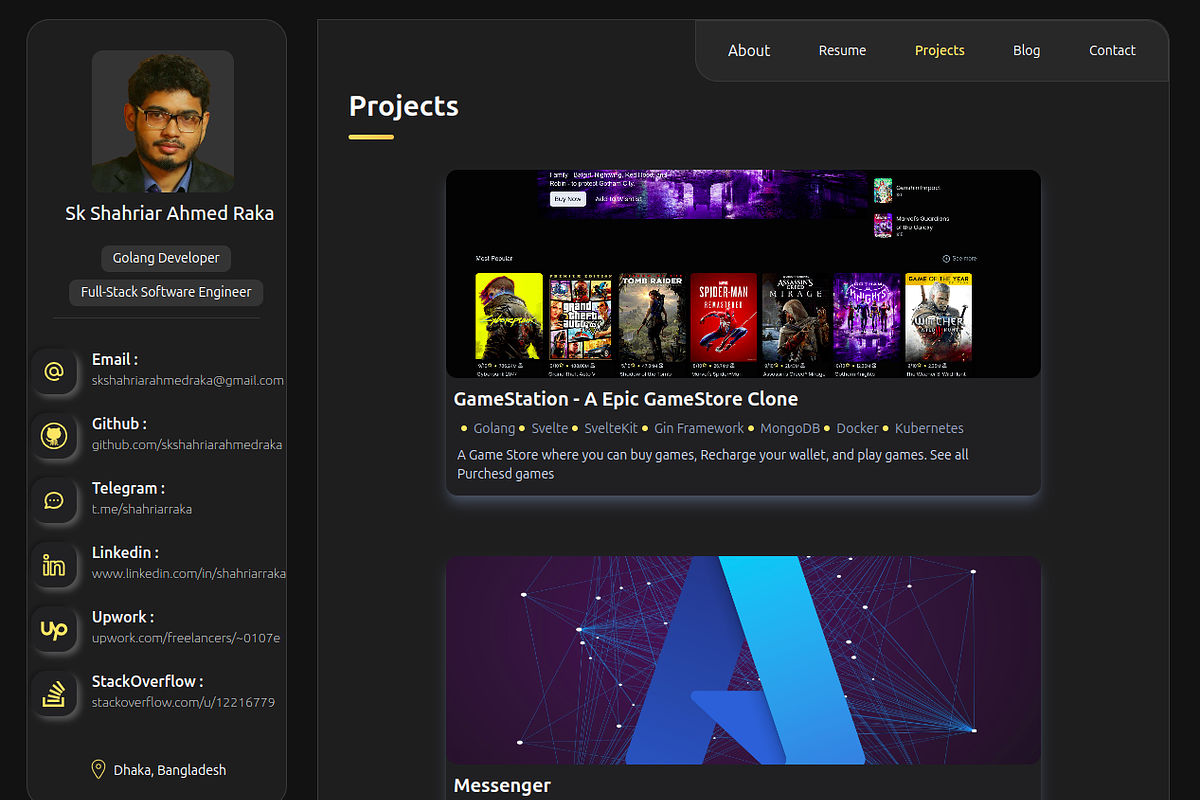Switch to the Resume tab
The width and height of the screenshot is (1200, 800).
(843, 50)
